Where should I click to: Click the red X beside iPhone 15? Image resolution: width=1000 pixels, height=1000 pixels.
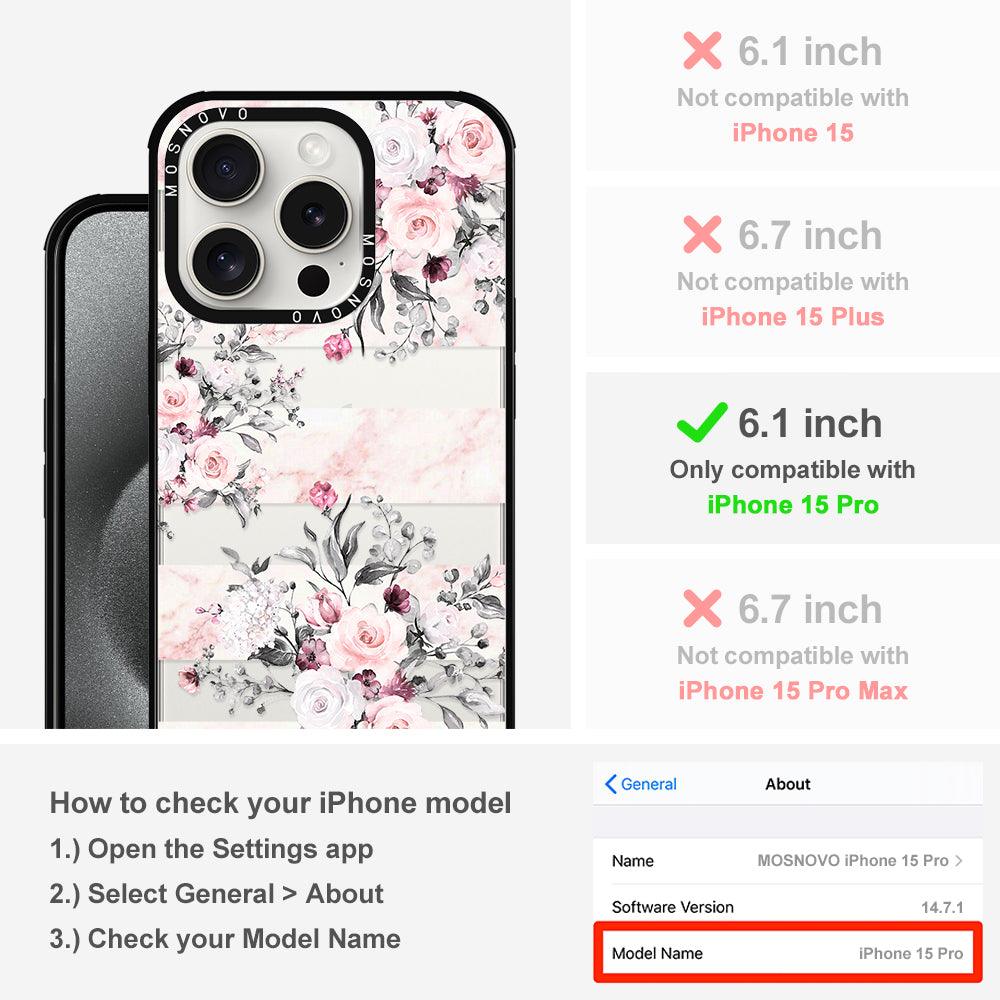pos(702,50)
